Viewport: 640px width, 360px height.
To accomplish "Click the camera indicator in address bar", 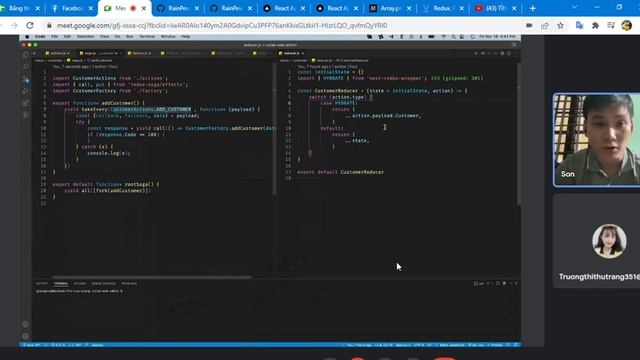I will tap(529, 25).
